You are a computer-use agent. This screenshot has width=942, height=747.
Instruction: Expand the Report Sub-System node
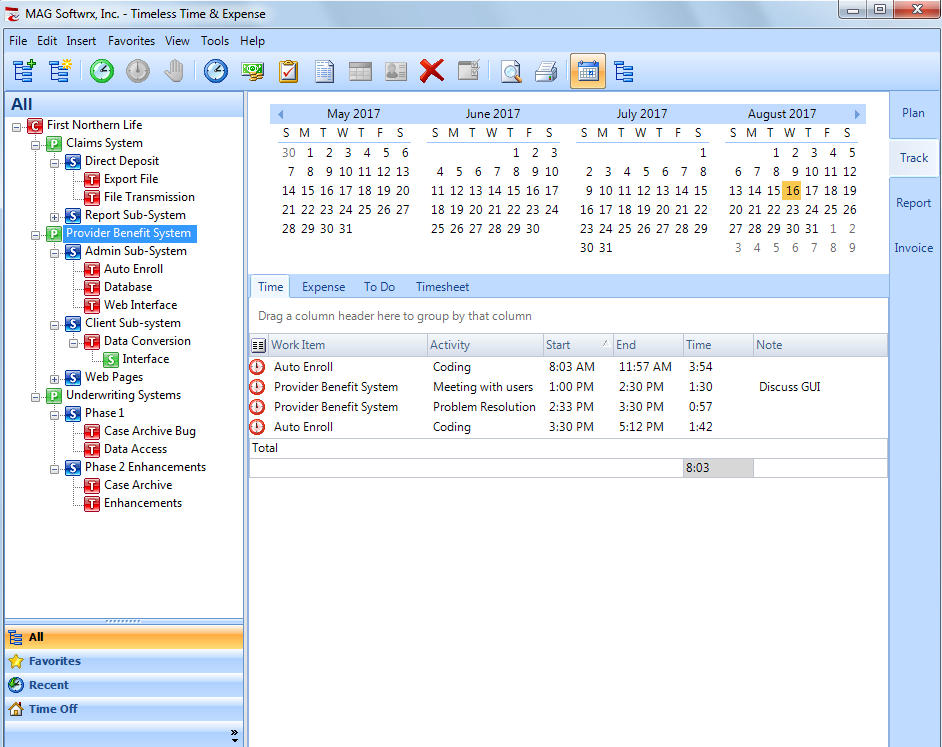click(55, 216)
